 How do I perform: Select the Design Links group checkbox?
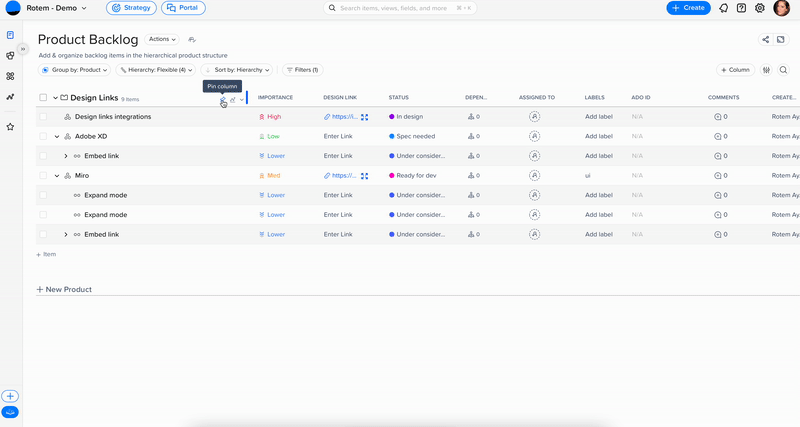click(x=43, y=98)
